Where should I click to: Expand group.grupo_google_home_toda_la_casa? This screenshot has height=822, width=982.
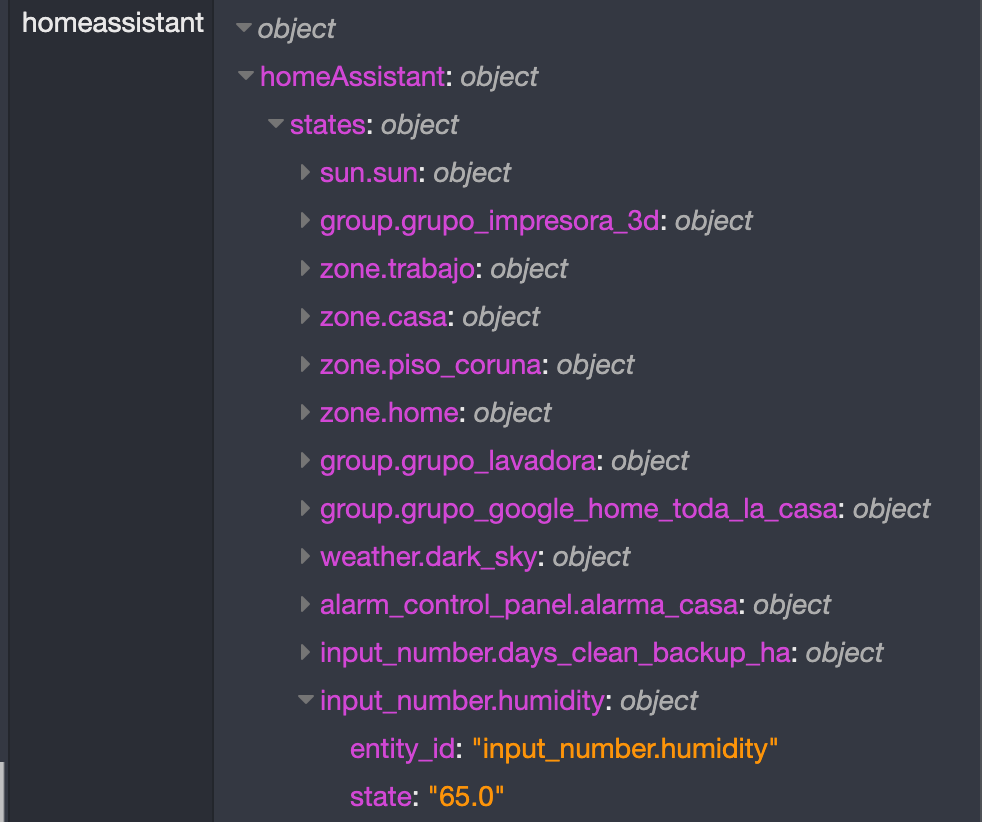click(x=305, y=508)
